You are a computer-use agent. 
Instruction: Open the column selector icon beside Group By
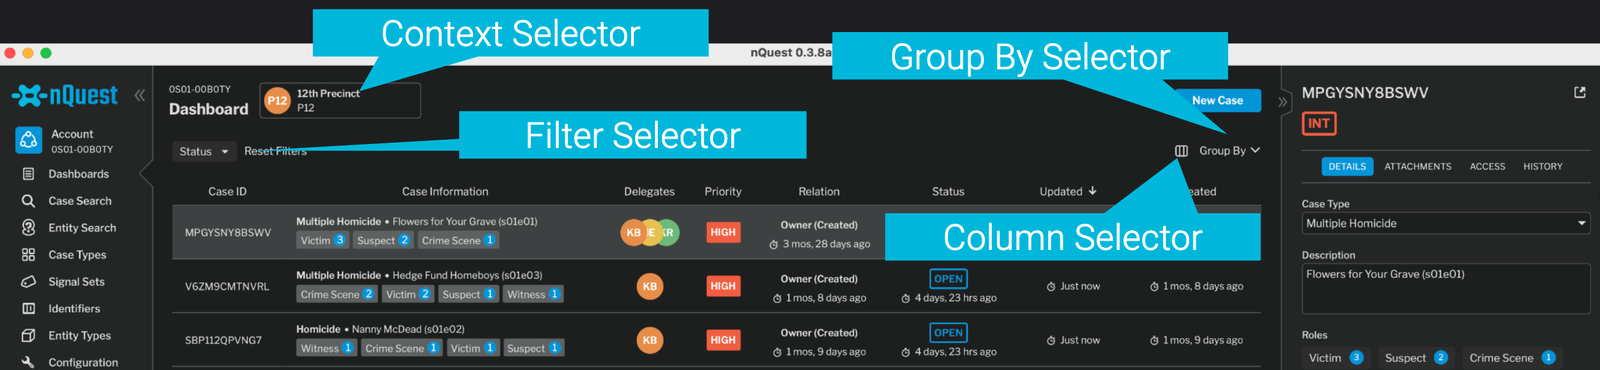[x=1181, y=151]
